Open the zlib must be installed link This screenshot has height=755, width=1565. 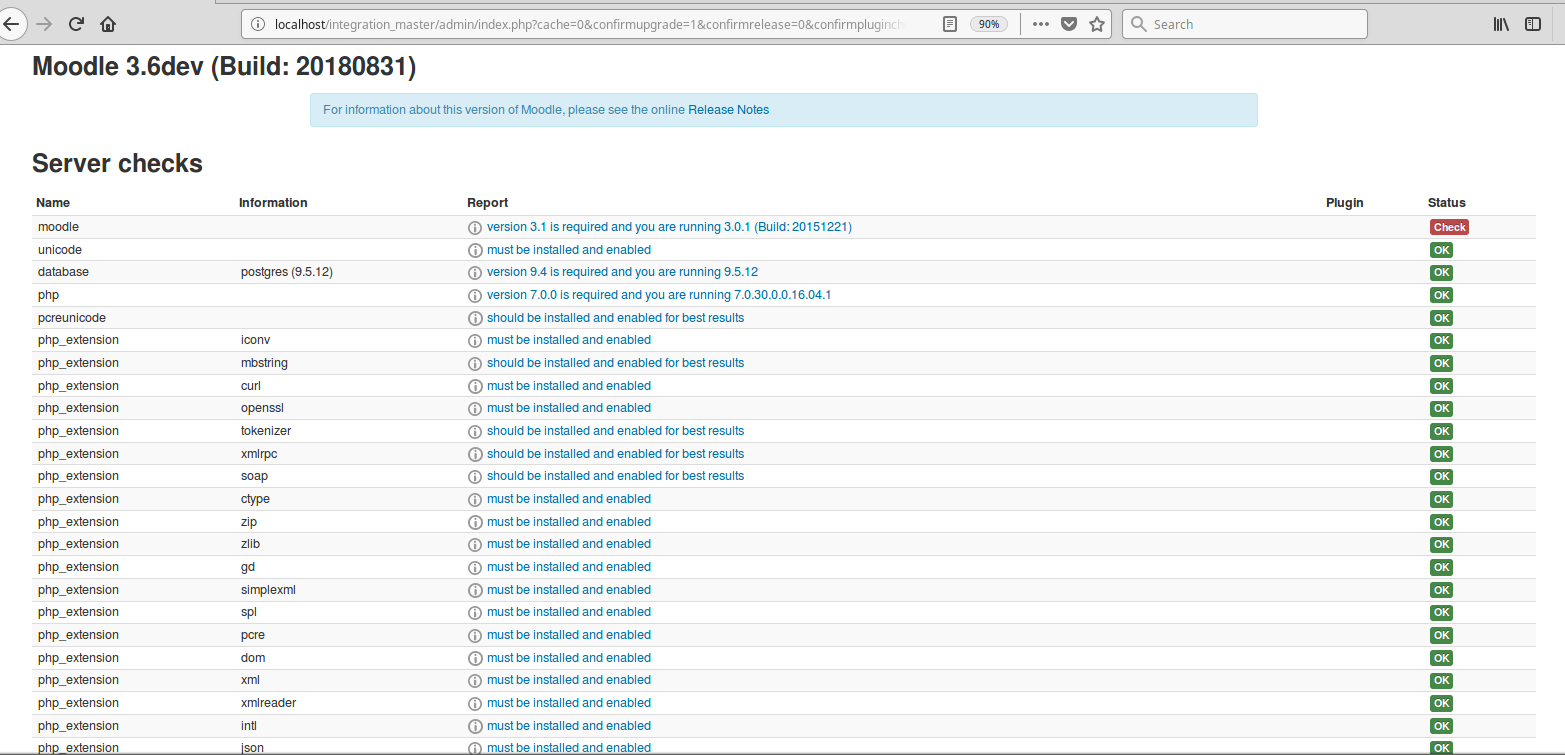click(569, 544)
